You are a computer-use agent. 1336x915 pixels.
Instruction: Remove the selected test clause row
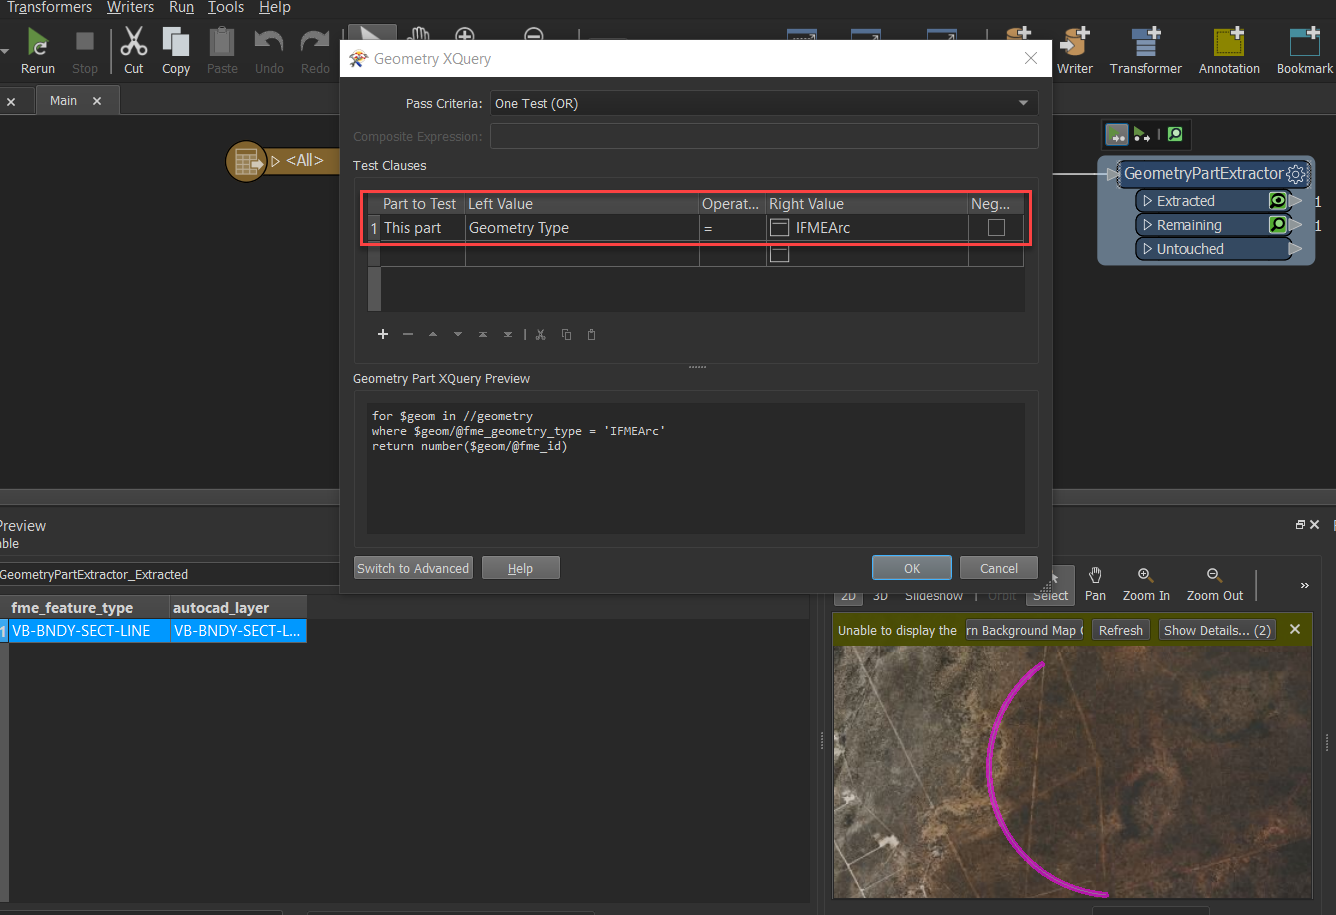[407, 334]
